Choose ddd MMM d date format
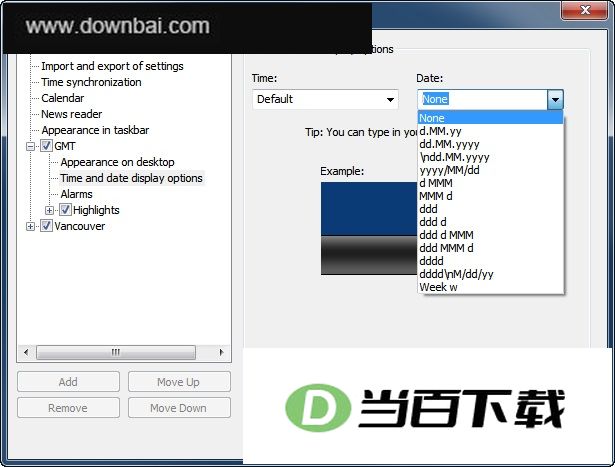 tap(491, 248)
